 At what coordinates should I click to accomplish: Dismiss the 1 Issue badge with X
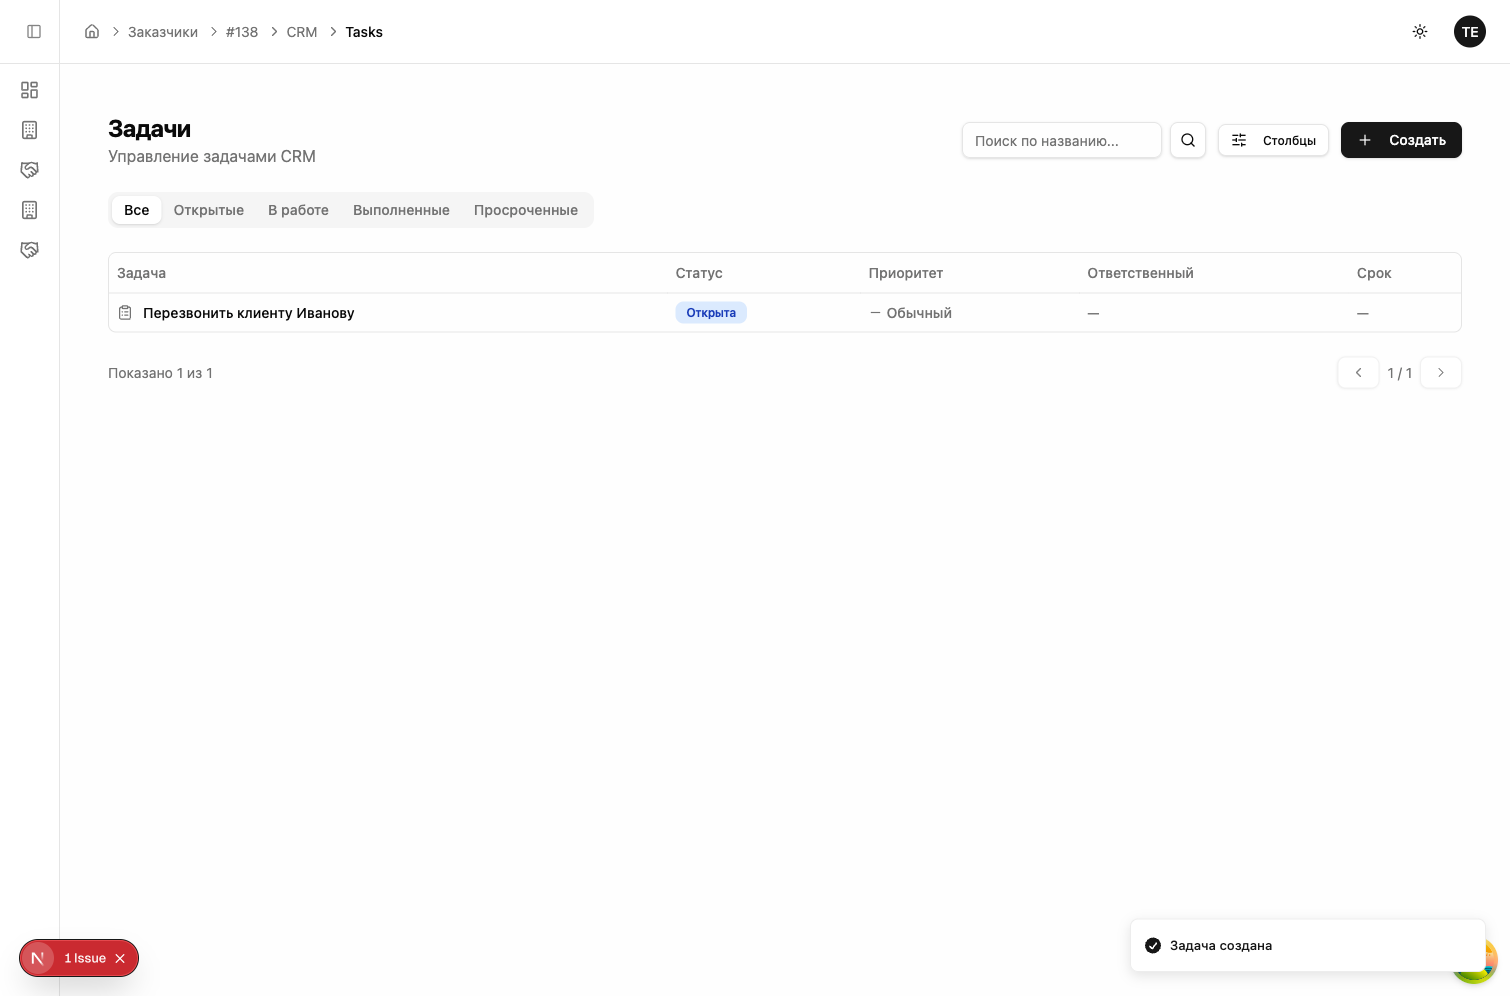pyautogui.click(x=120, y=958)
